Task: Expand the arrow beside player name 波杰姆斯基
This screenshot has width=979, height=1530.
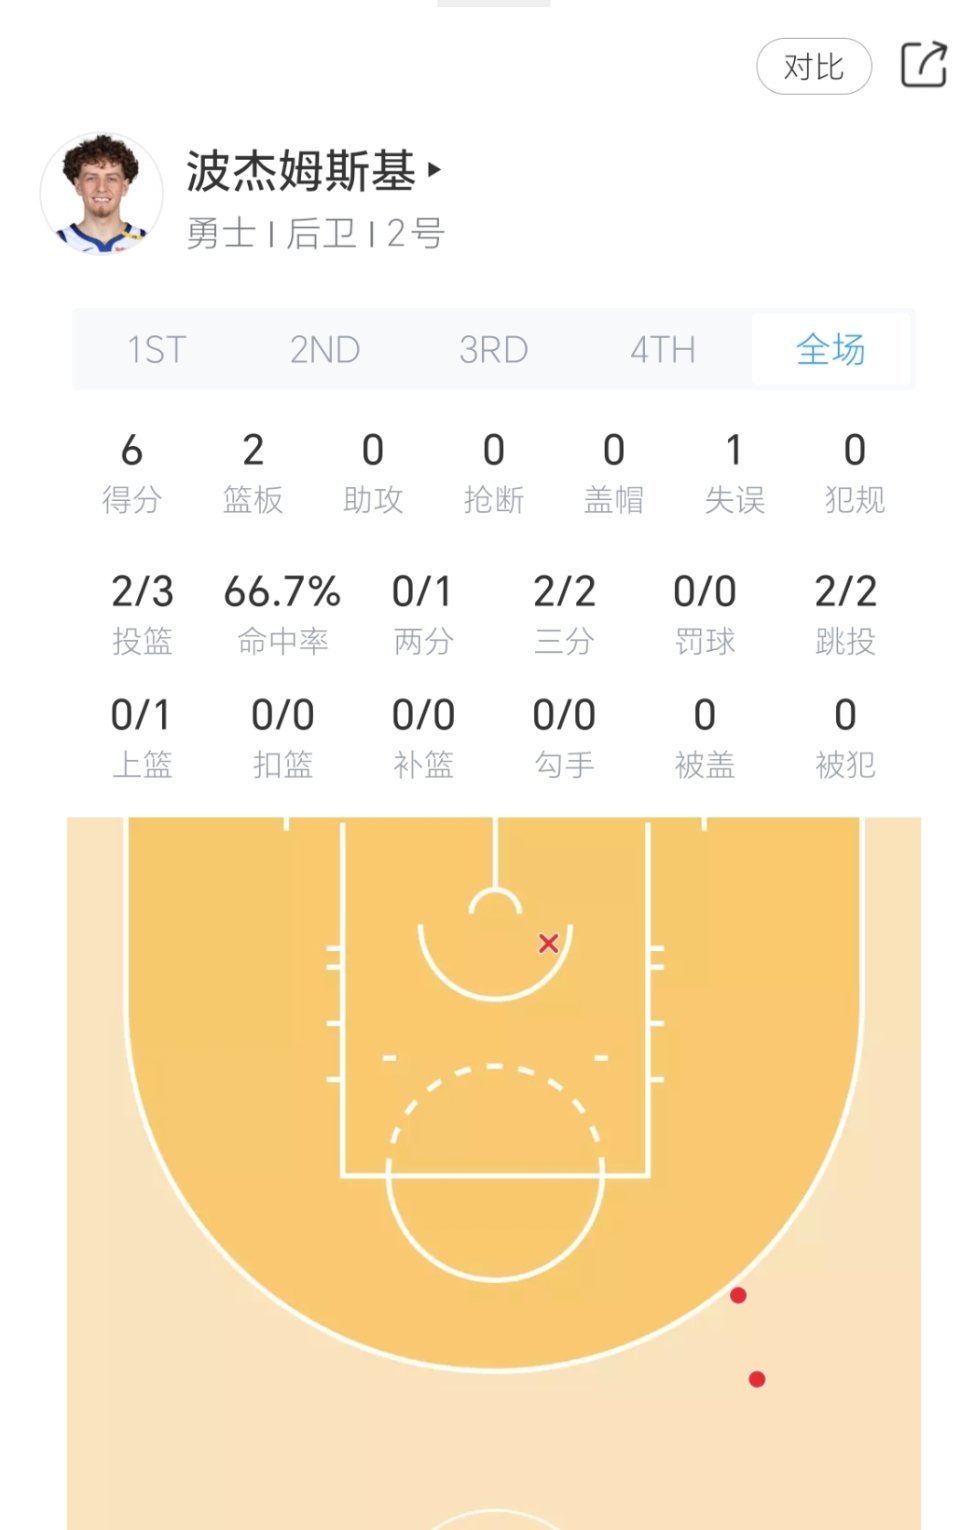Action: tap(434, 170)
